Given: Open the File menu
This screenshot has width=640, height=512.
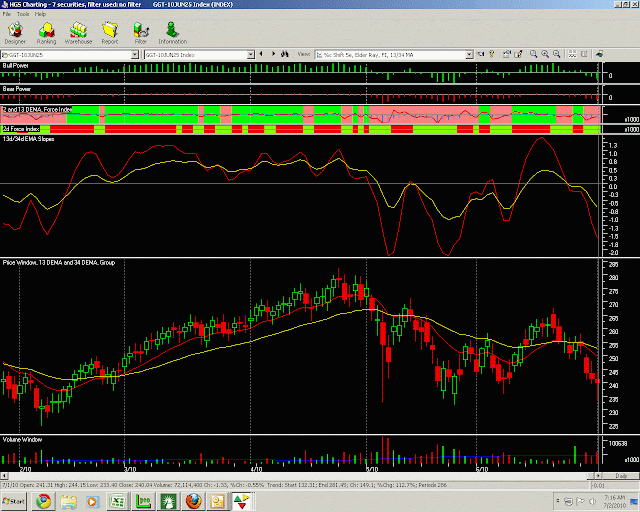Looking at the screenshot, I should click(7, 14).
